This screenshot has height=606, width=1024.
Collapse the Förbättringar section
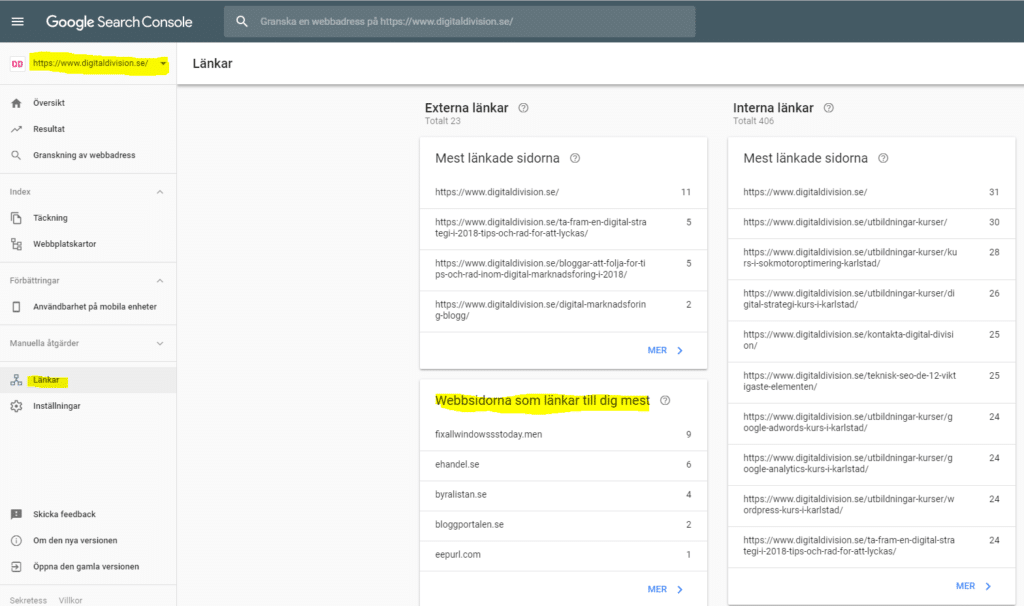pyautogui.click(x=160, y=281)
